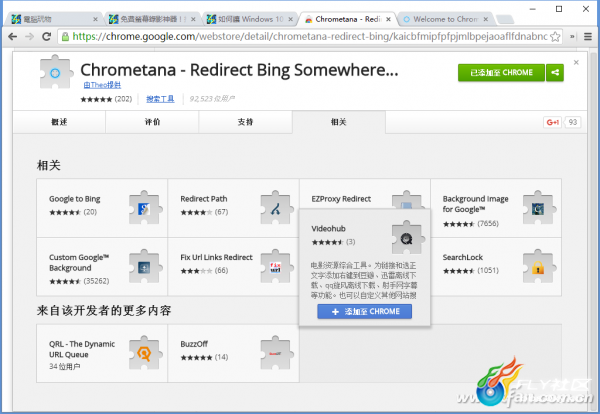Click Custom Google Background extension icon
This screenshot has height=414, width=600.
tap(145, 267)
